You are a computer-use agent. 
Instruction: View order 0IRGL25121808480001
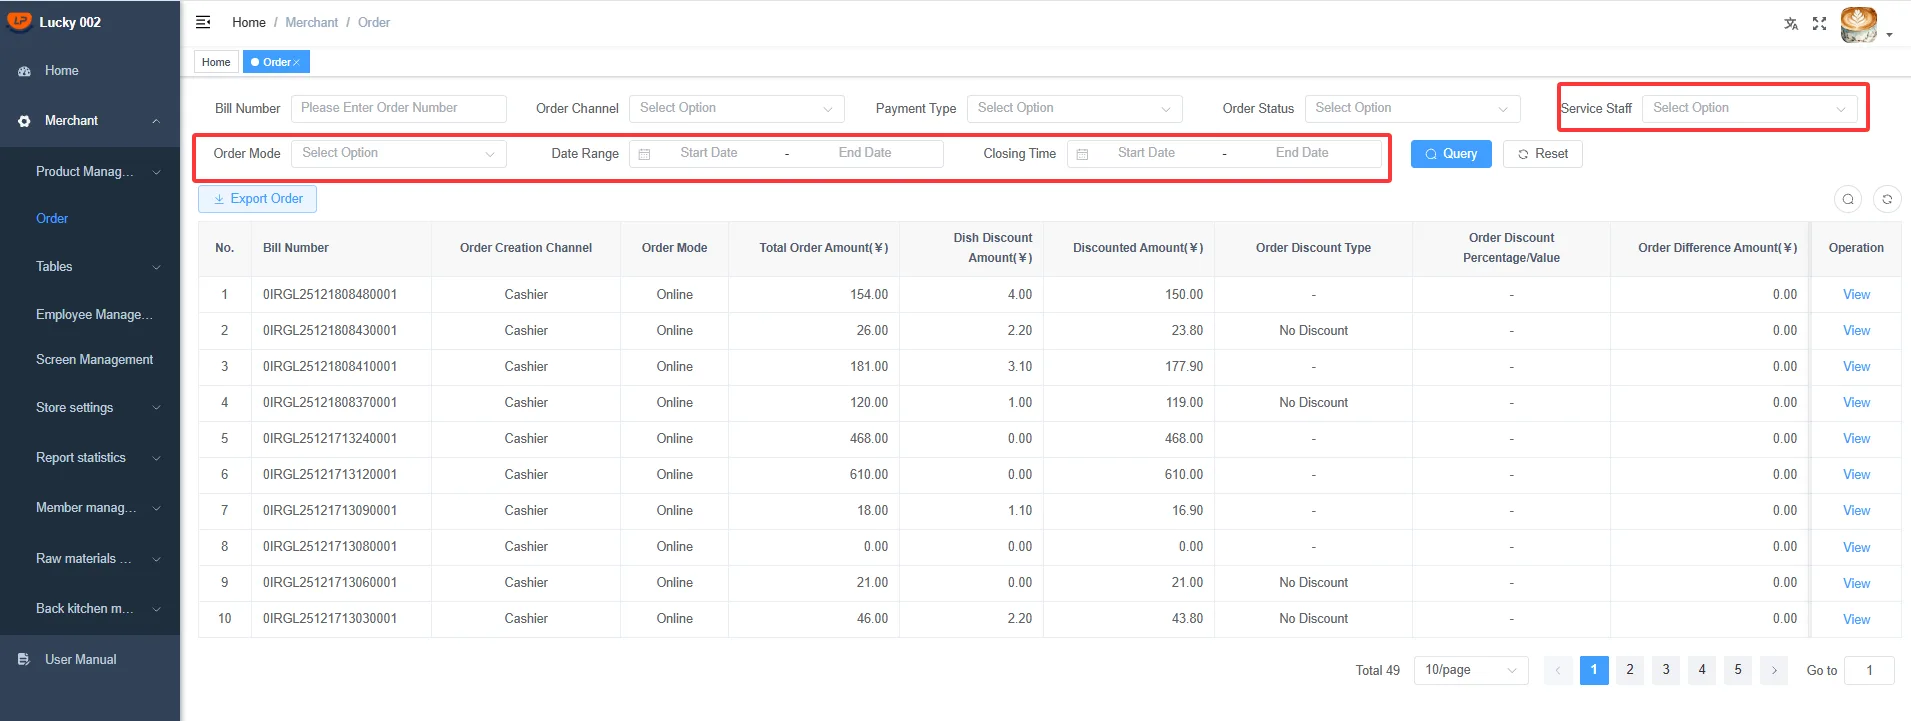click(x=1856, y=295)
